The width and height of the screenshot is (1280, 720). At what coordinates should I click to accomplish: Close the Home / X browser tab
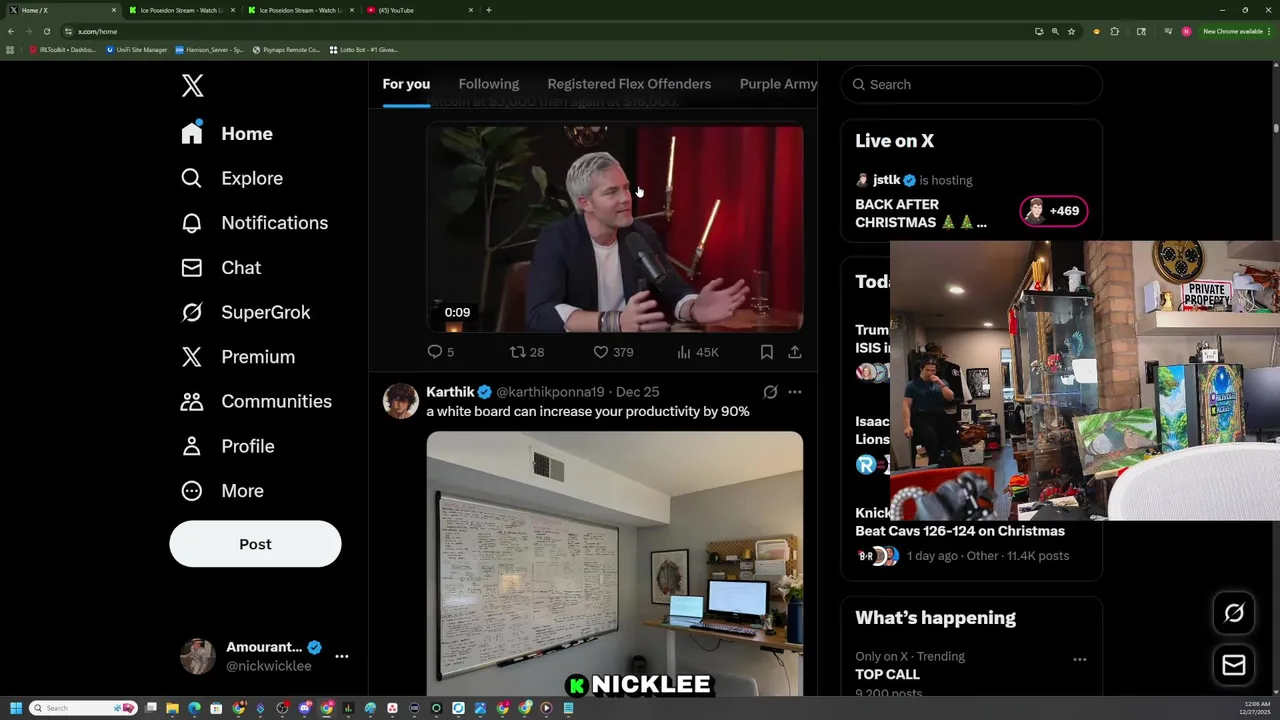point(114,10)
